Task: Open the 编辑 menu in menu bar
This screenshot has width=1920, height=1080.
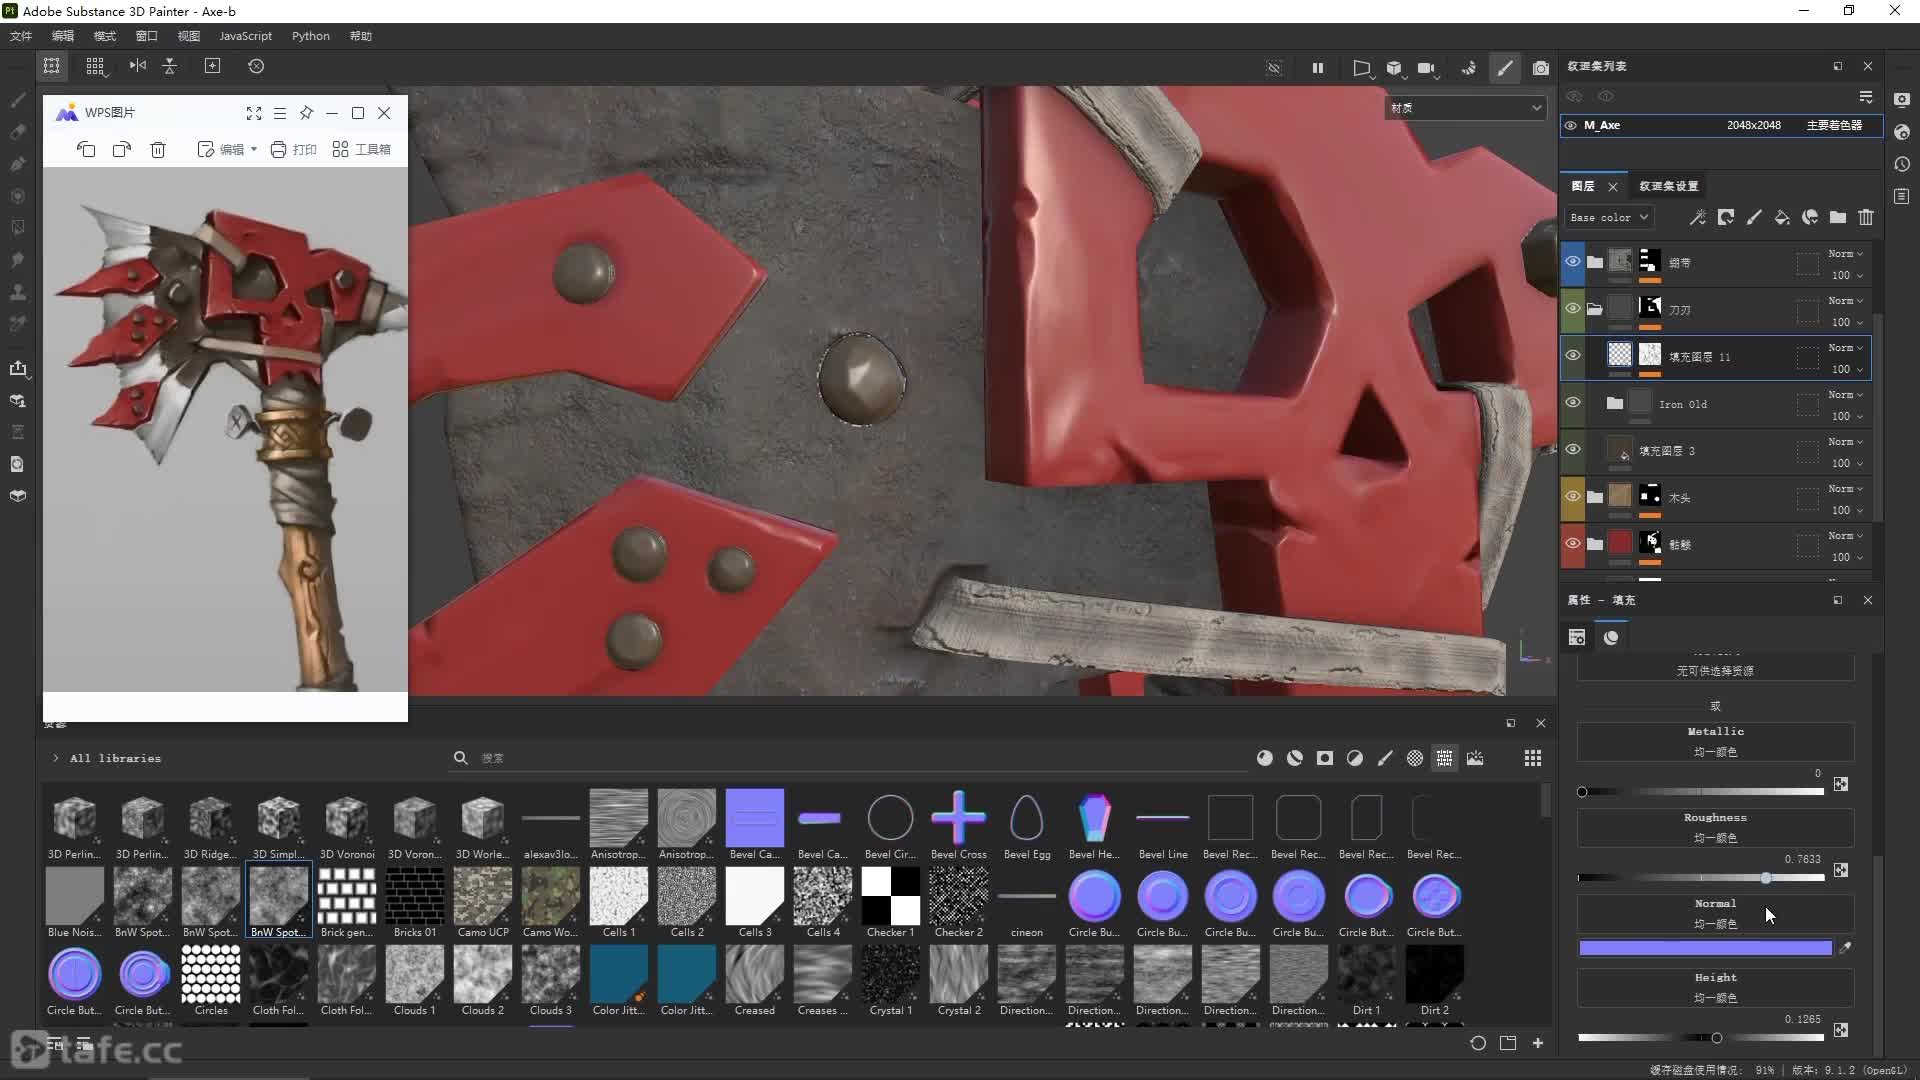Action: click(63, 36)
